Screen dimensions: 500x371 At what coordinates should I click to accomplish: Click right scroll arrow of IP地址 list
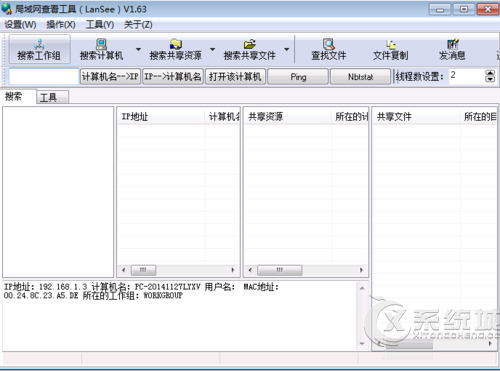click(233, 270)
